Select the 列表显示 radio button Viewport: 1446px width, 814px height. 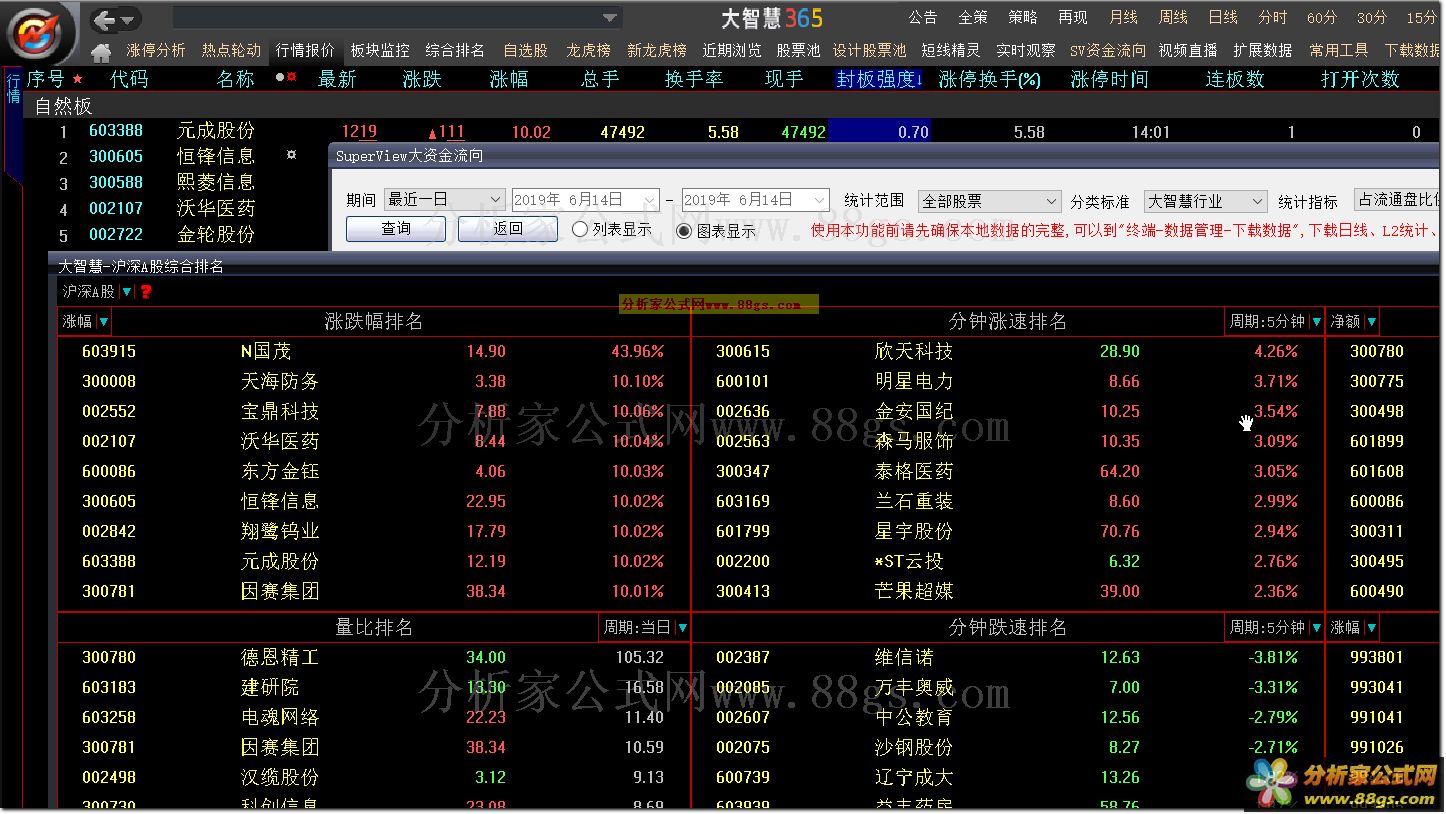pyautogui.click(x=580, y=230)
